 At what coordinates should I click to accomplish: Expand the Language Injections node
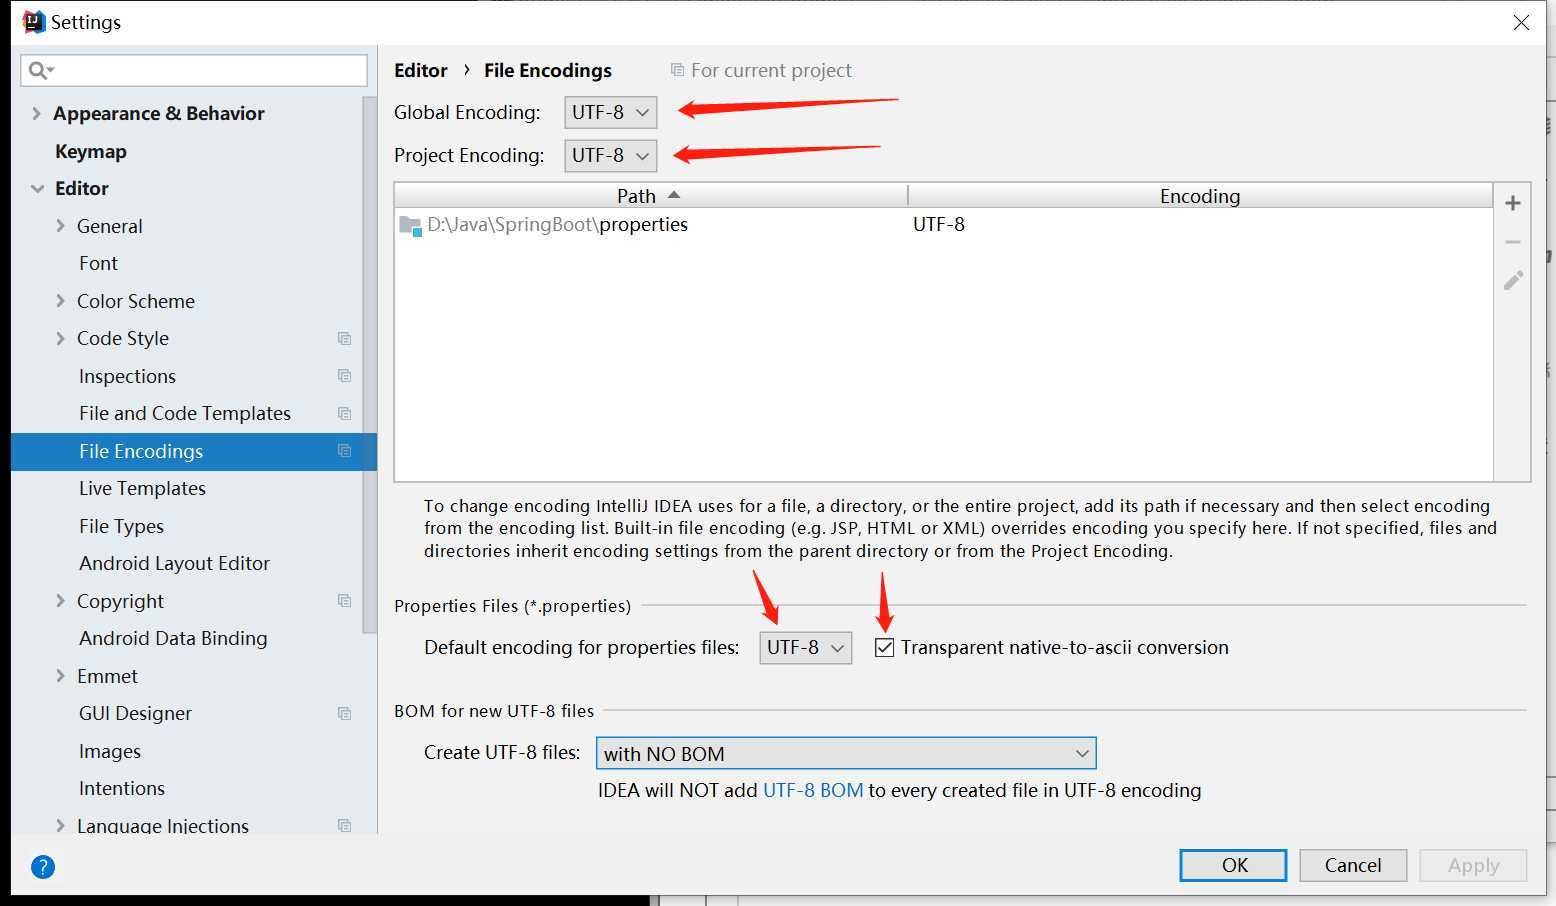point(60,826)
